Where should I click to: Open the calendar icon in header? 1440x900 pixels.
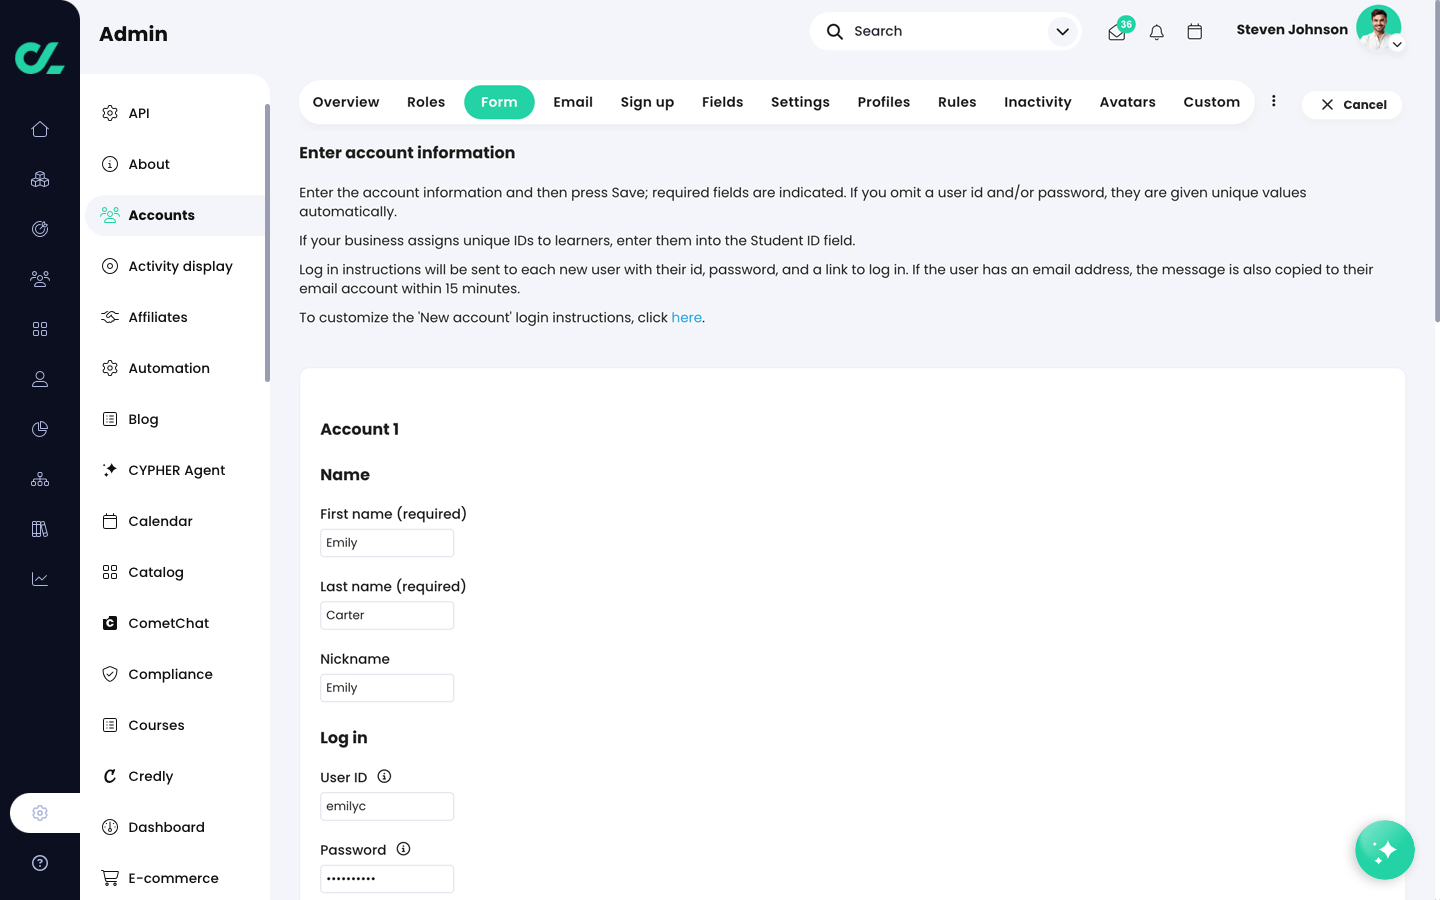1194,32
